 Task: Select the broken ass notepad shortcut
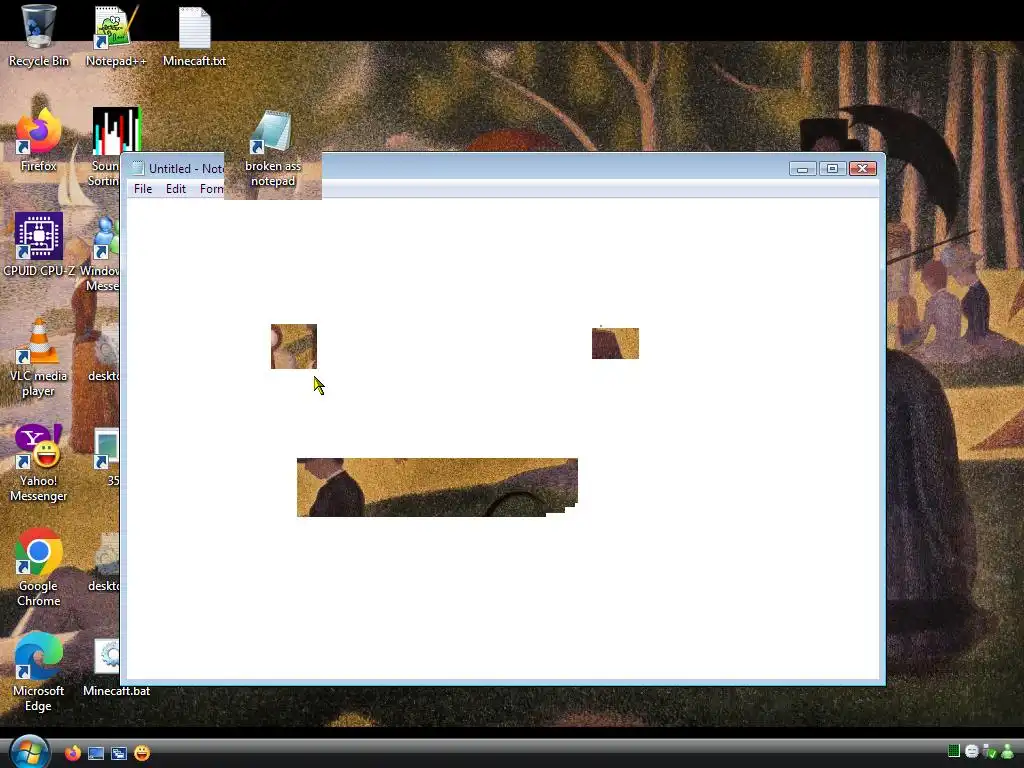(x=272, y=149)
